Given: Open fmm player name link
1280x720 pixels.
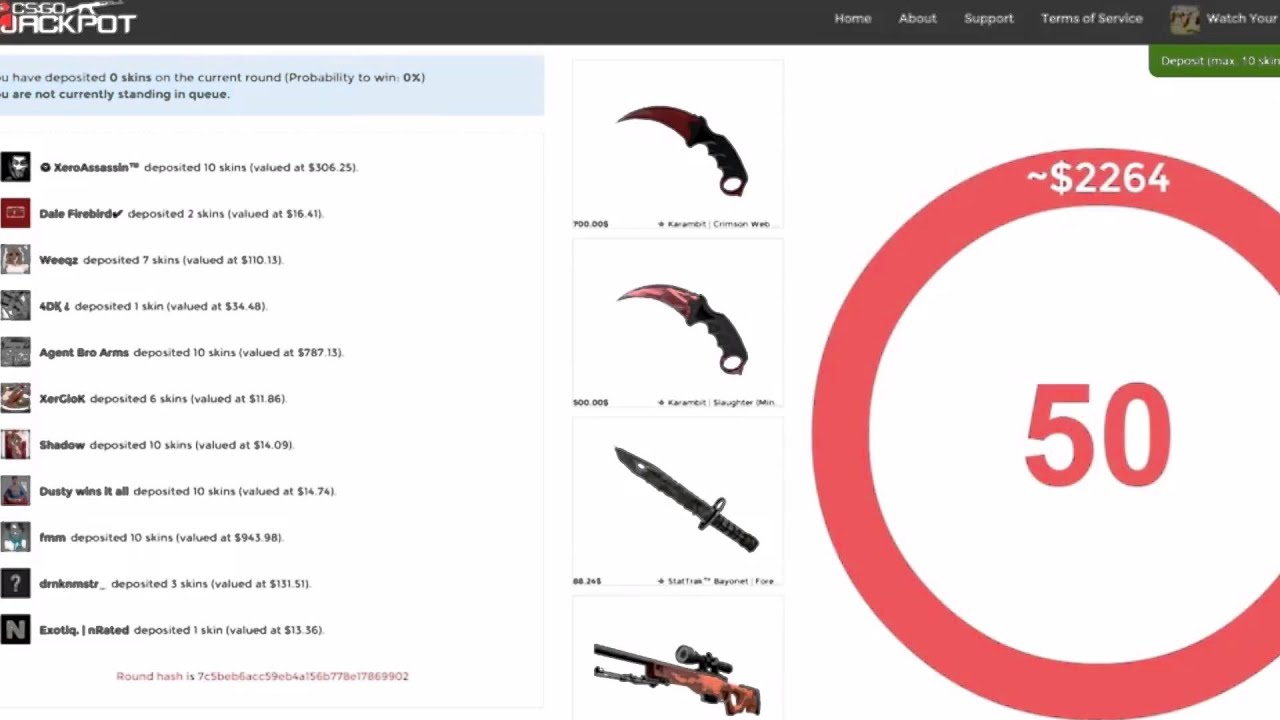Looking at the screenshot, I should point(52,537).
